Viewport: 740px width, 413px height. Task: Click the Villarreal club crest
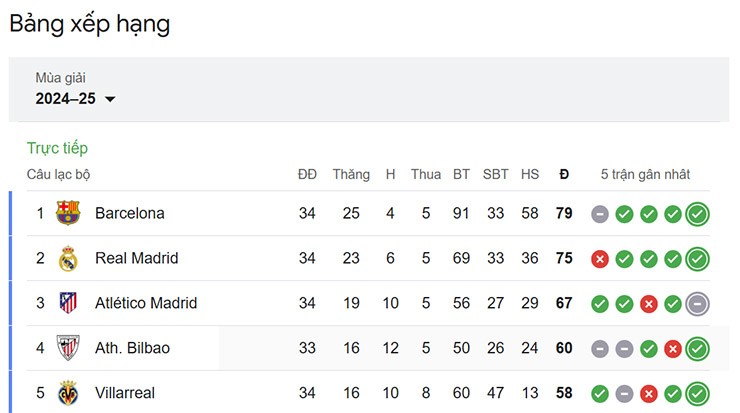coord(68,393)
